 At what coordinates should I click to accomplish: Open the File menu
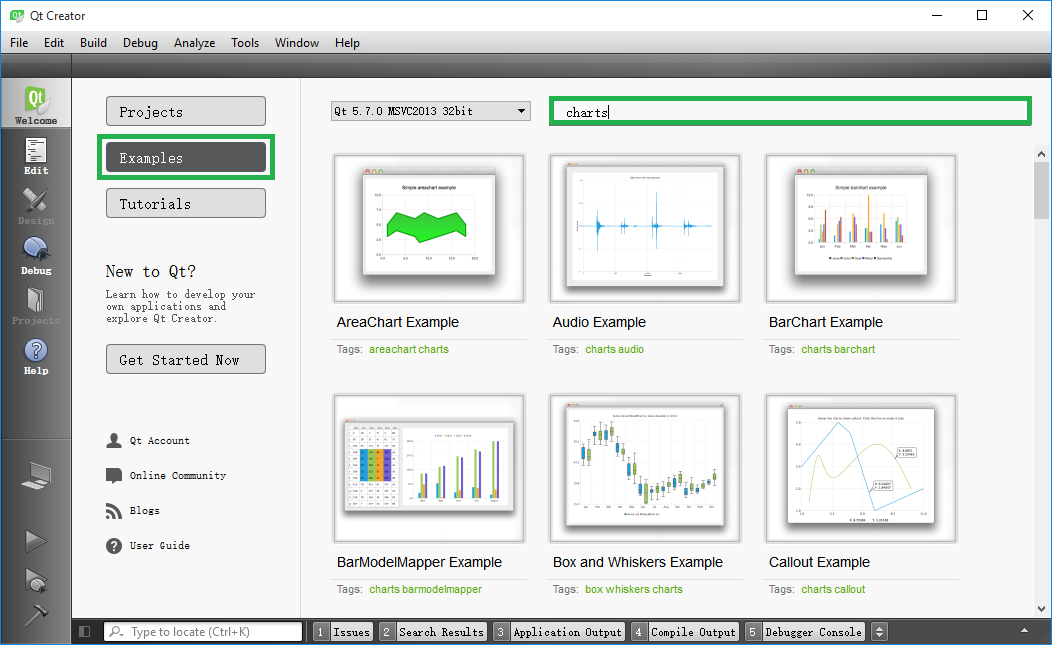click(19, 43)
